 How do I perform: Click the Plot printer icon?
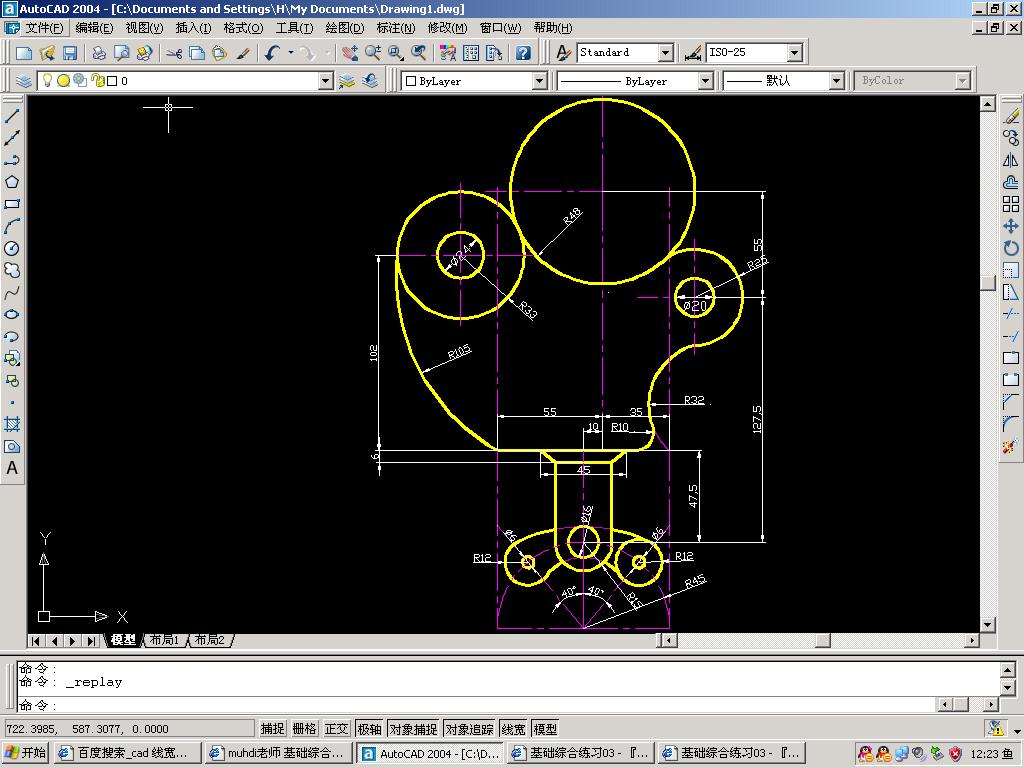click(x=99, y=53)
